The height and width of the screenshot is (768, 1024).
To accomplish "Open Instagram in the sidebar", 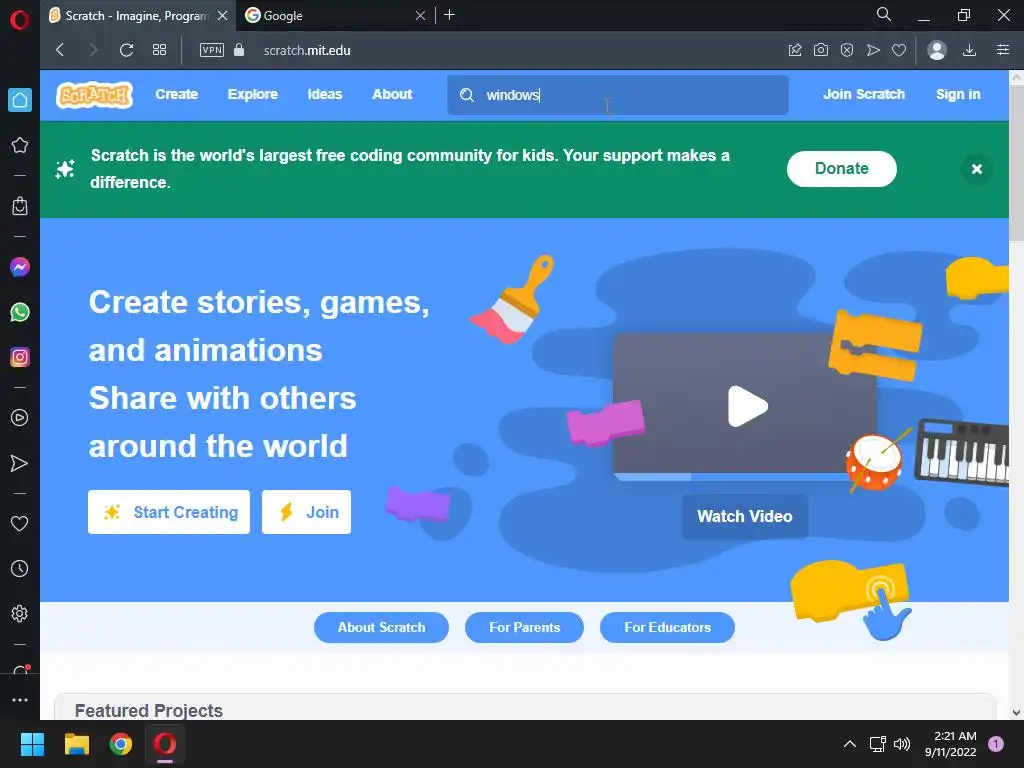I will point(20,357).
